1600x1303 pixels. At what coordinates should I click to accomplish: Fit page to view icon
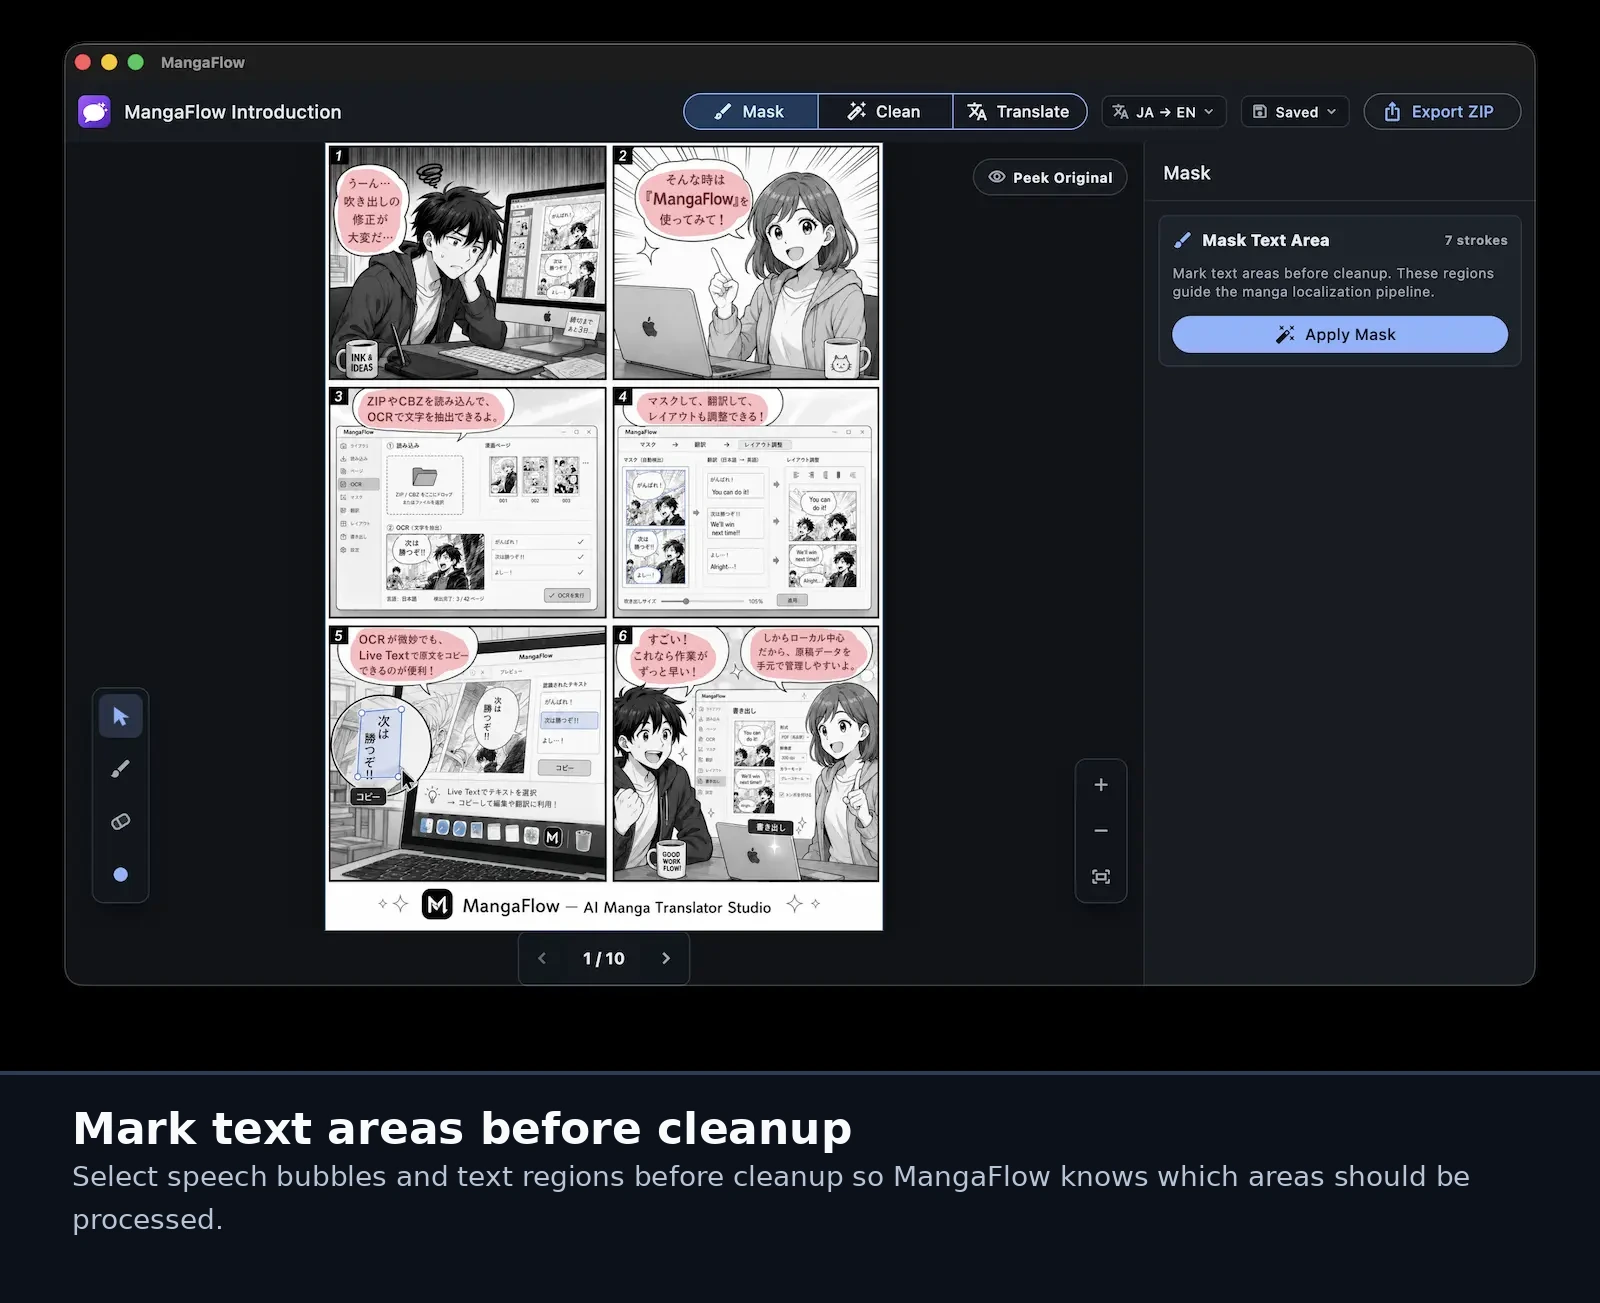[x=1101, y=877]
